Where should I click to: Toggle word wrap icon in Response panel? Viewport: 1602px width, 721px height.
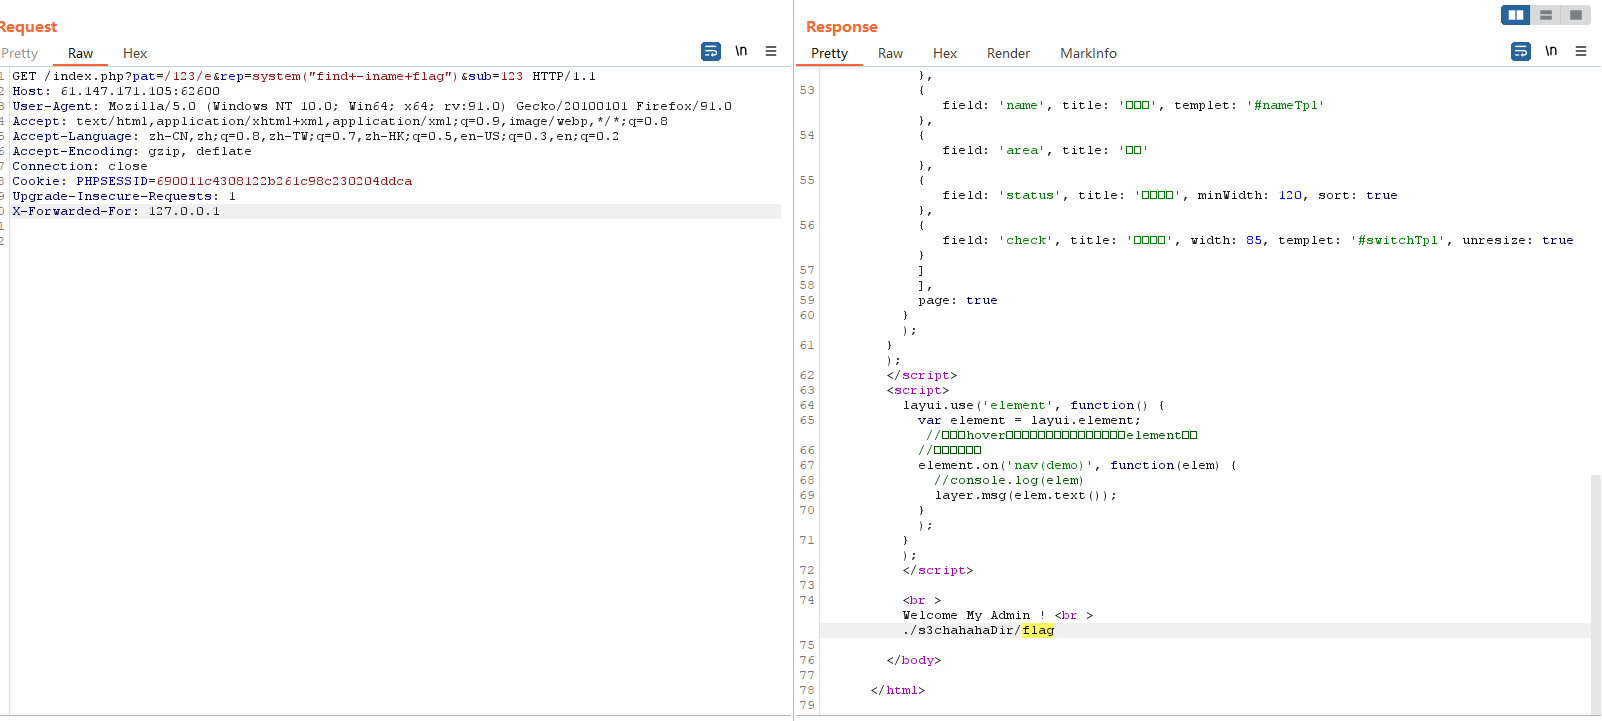(x=1521, y=51)
